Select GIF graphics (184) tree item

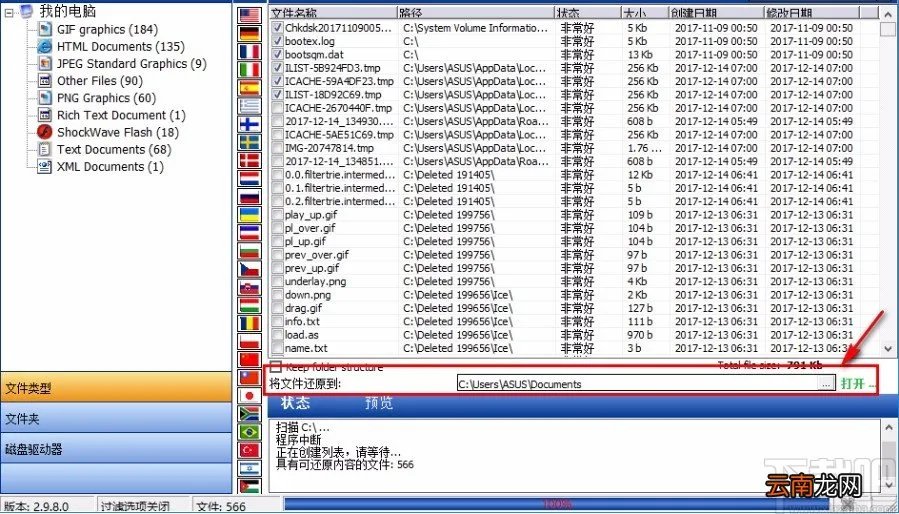107,29
